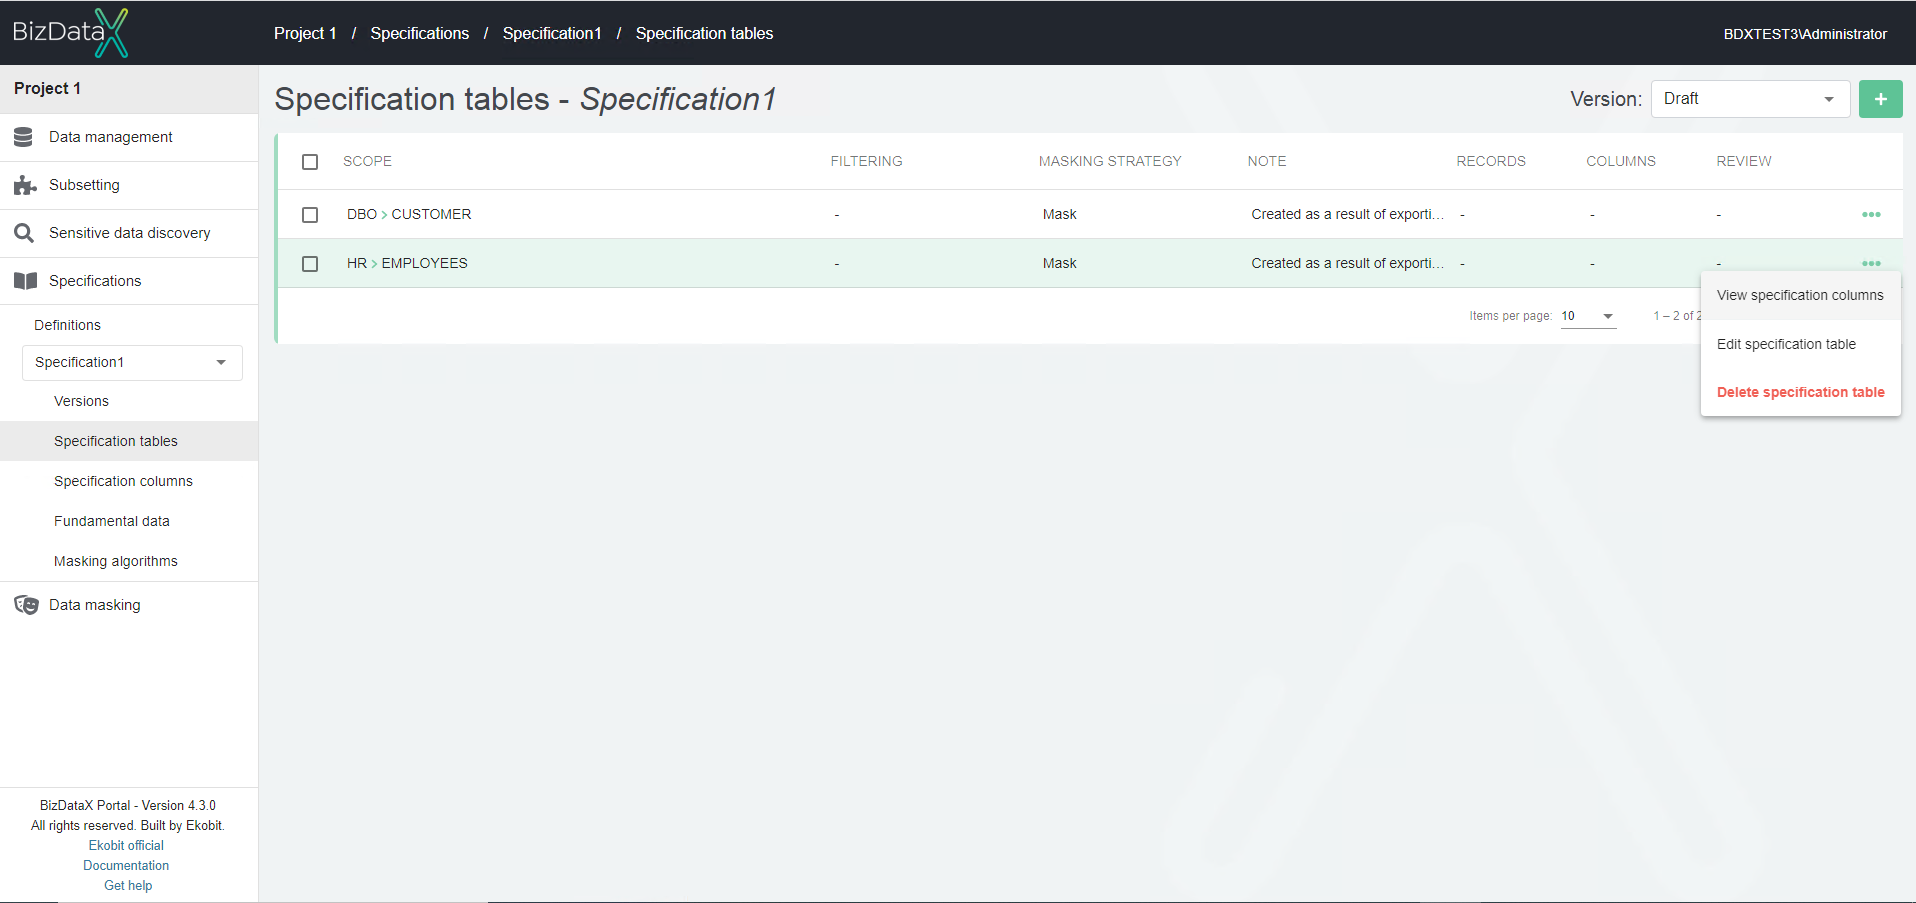Open the Get help link
The height and width of the screenshot is (903, 1916).
tap(128, 885)
